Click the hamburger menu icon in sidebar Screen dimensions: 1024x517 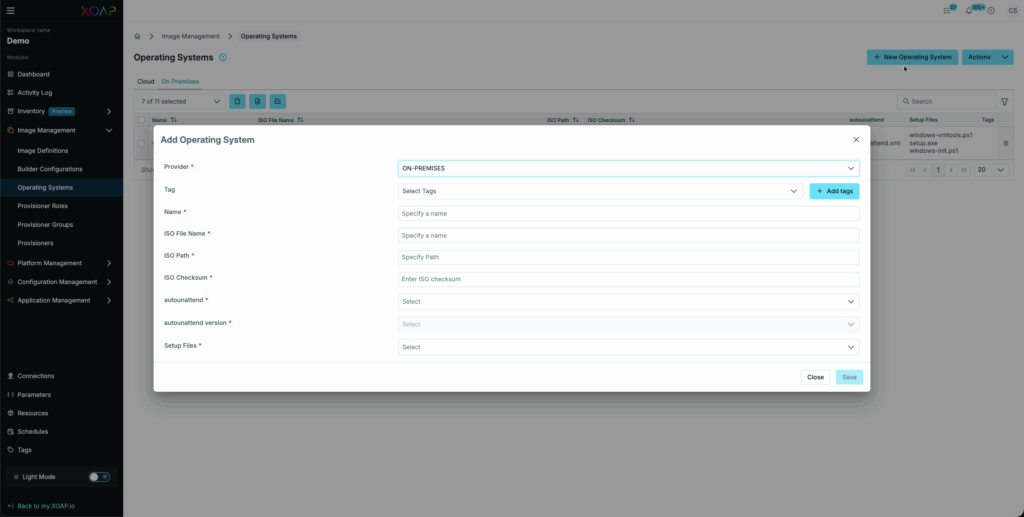11,10
